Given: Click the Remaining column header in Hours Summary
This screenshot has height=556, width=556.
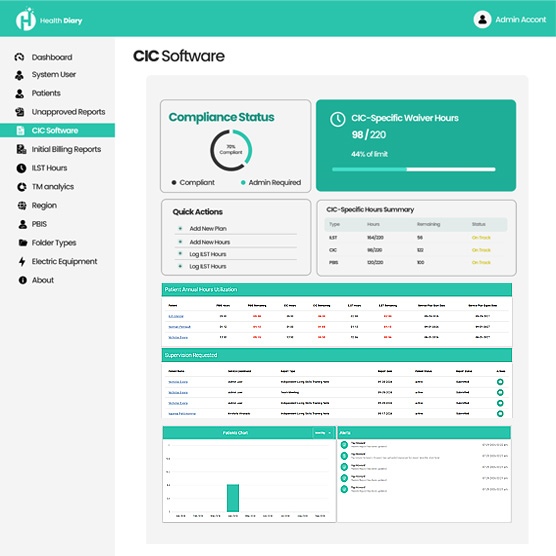Looking at the screenshot, I should [x=428, y=224].
